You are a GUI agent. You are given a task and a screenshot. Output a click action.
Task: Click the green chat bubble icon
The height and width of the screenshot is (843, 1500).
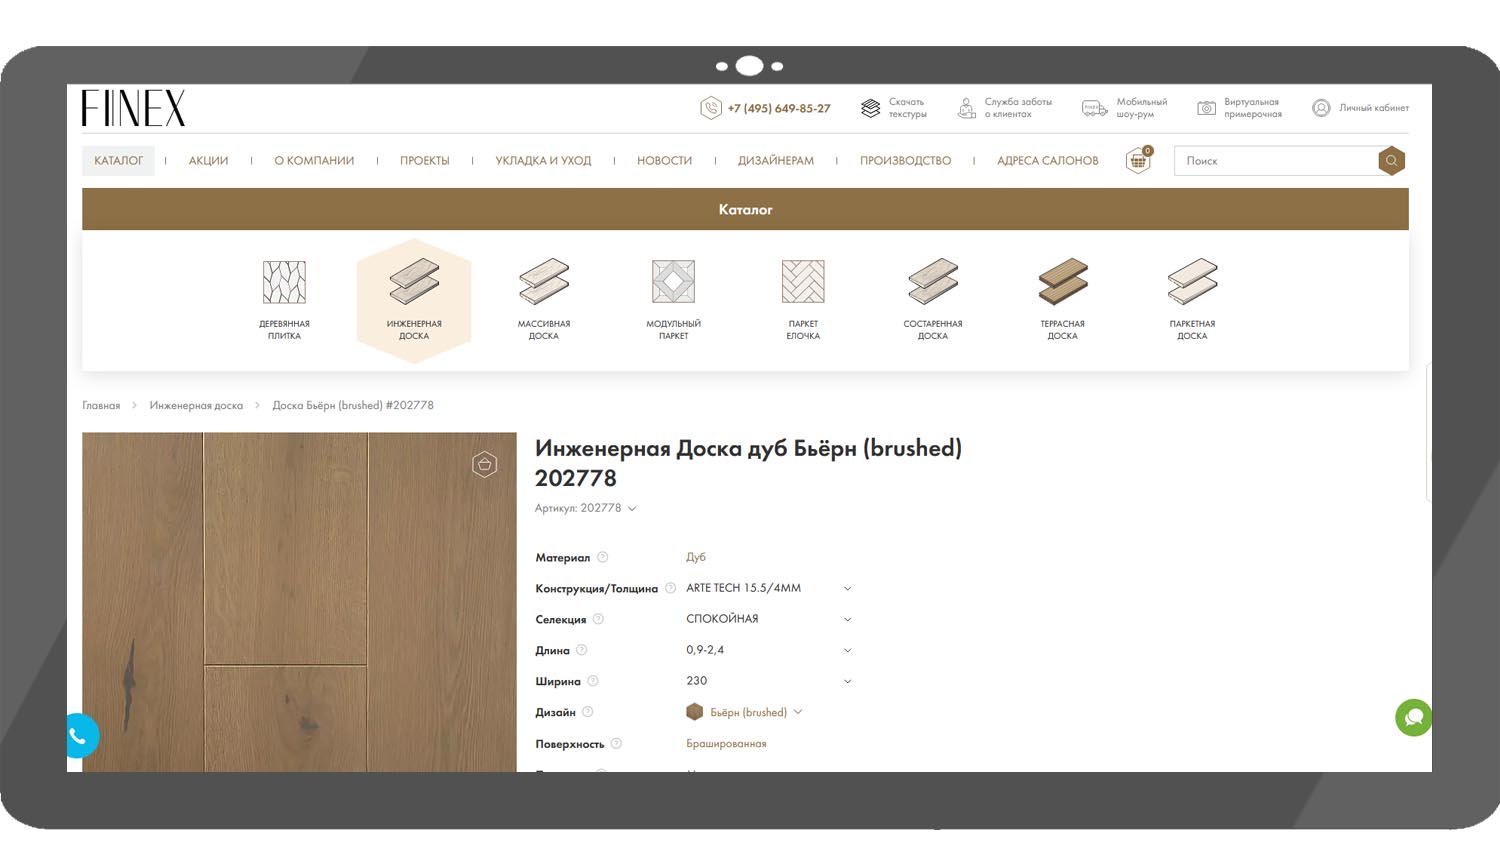(x=1413, y=717)
